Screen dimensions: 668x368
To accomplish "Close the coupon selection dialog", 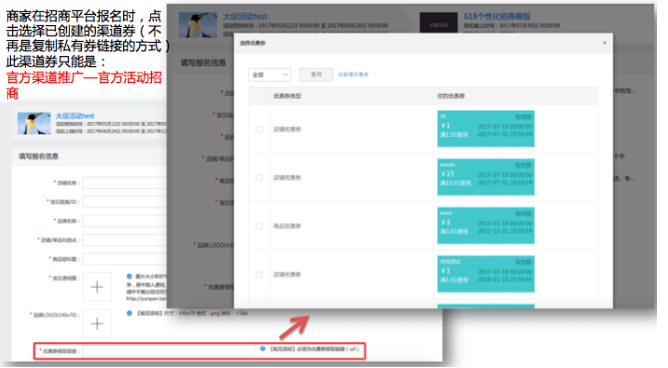I will 604,43.
